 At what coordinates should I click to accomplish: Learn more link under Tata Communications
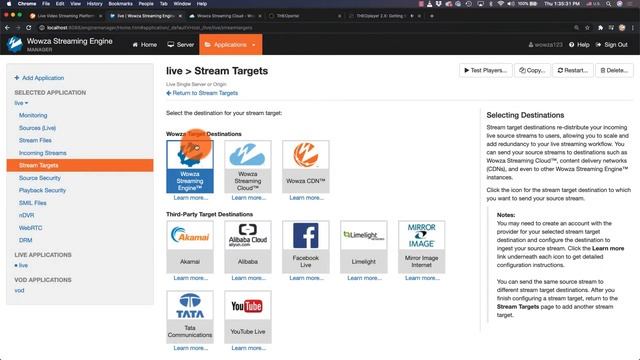191,348
